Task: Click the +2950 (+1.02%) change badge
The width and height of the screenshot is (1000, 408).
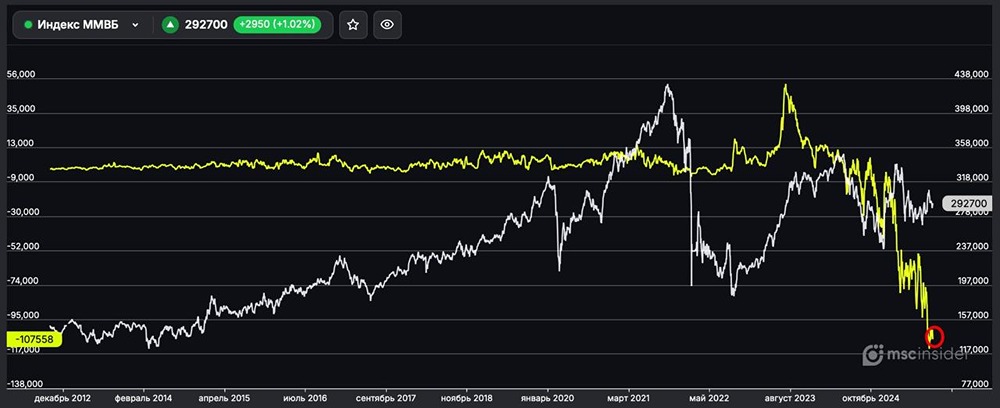Action: [x=277, y=25]
